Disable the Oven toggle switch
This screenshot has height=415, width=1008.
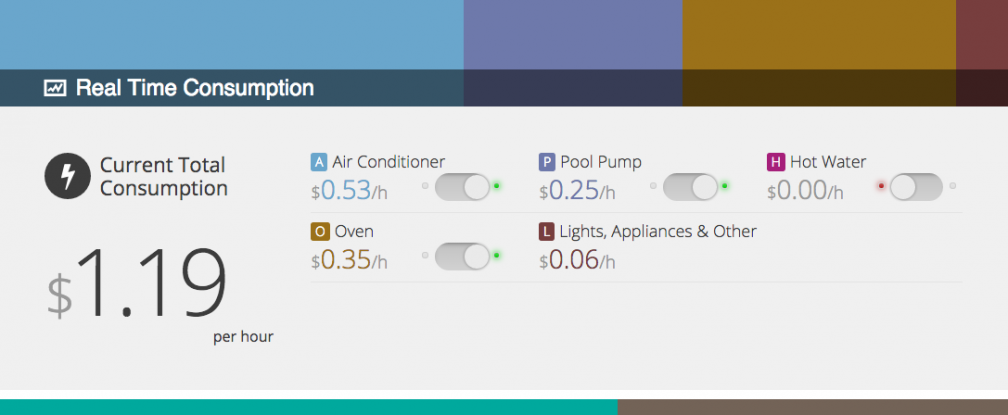pos(462,256)
